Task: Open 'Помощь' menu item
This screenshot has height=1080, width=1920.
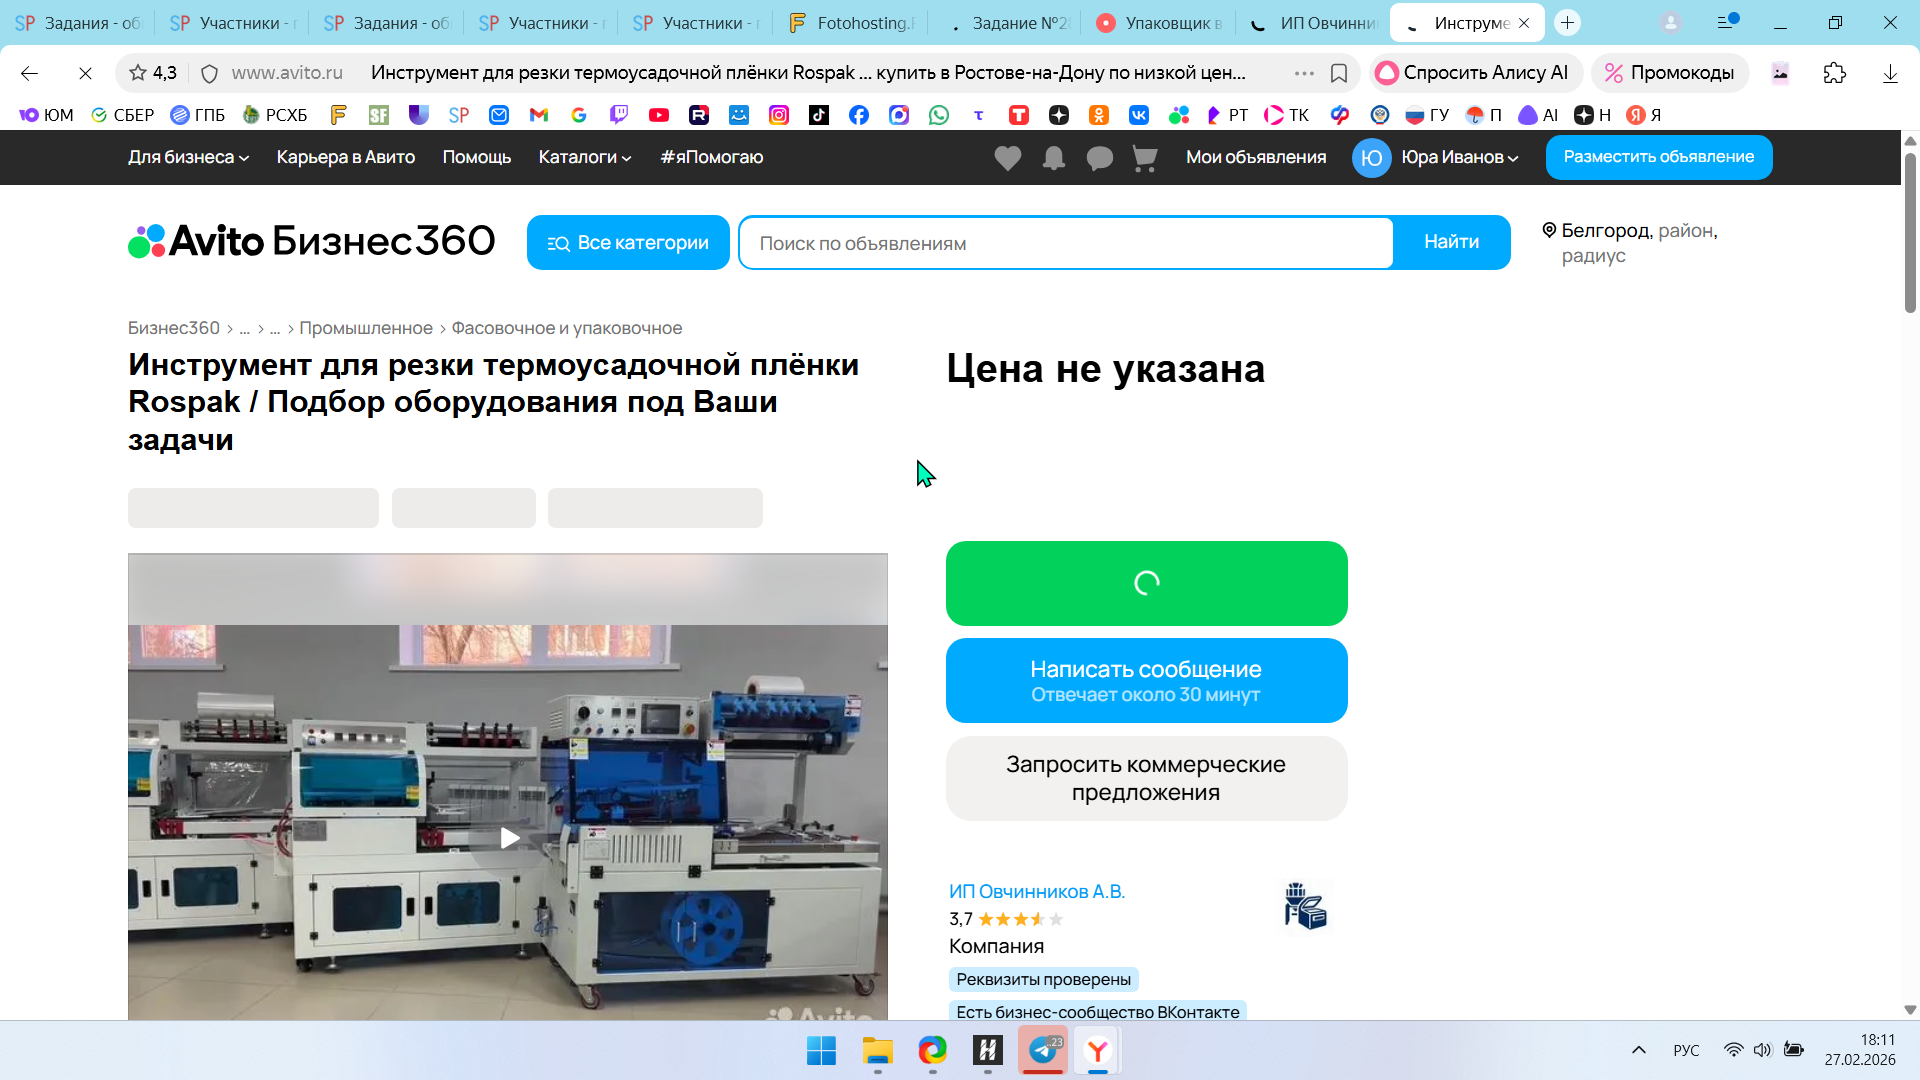Action: [x=476, y=157]
